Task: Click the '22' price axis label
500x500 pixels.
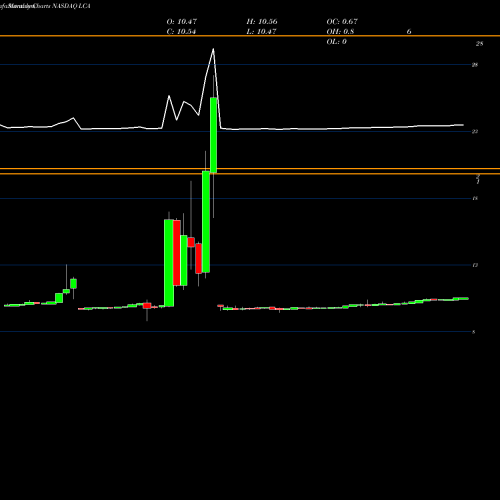Action: [475, 132]
